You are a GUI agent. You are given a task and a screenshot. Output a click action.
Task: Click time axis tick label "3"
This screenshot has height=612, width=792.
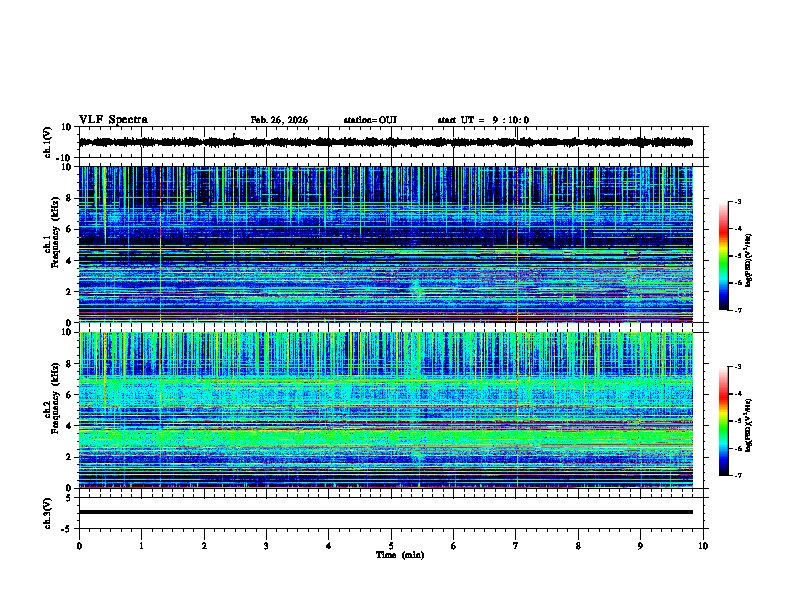tap(266, 546)
